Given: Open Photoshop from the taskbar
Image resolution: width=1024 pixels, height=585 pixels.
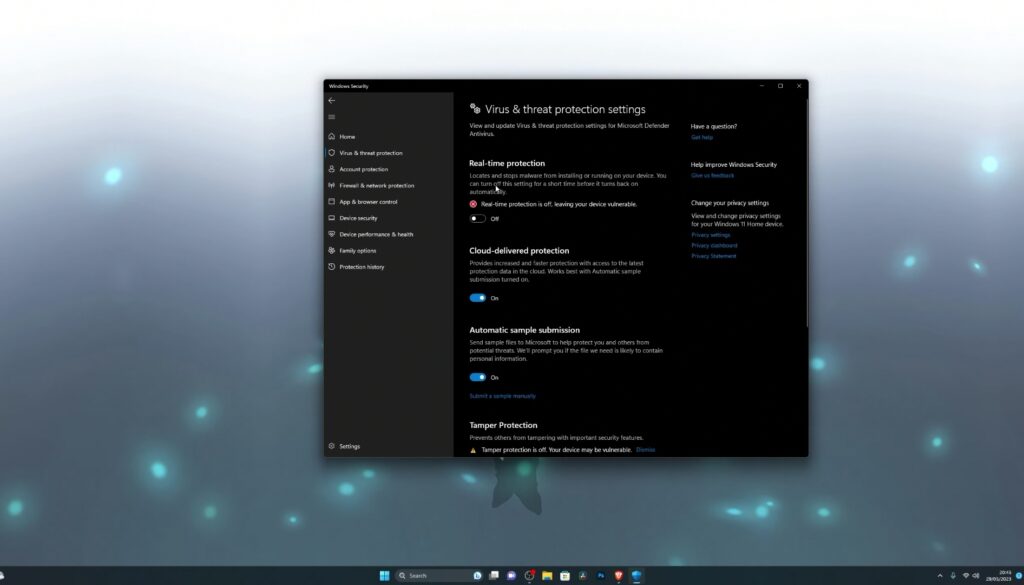Looking at the screenshot, I should pos(600,575).
